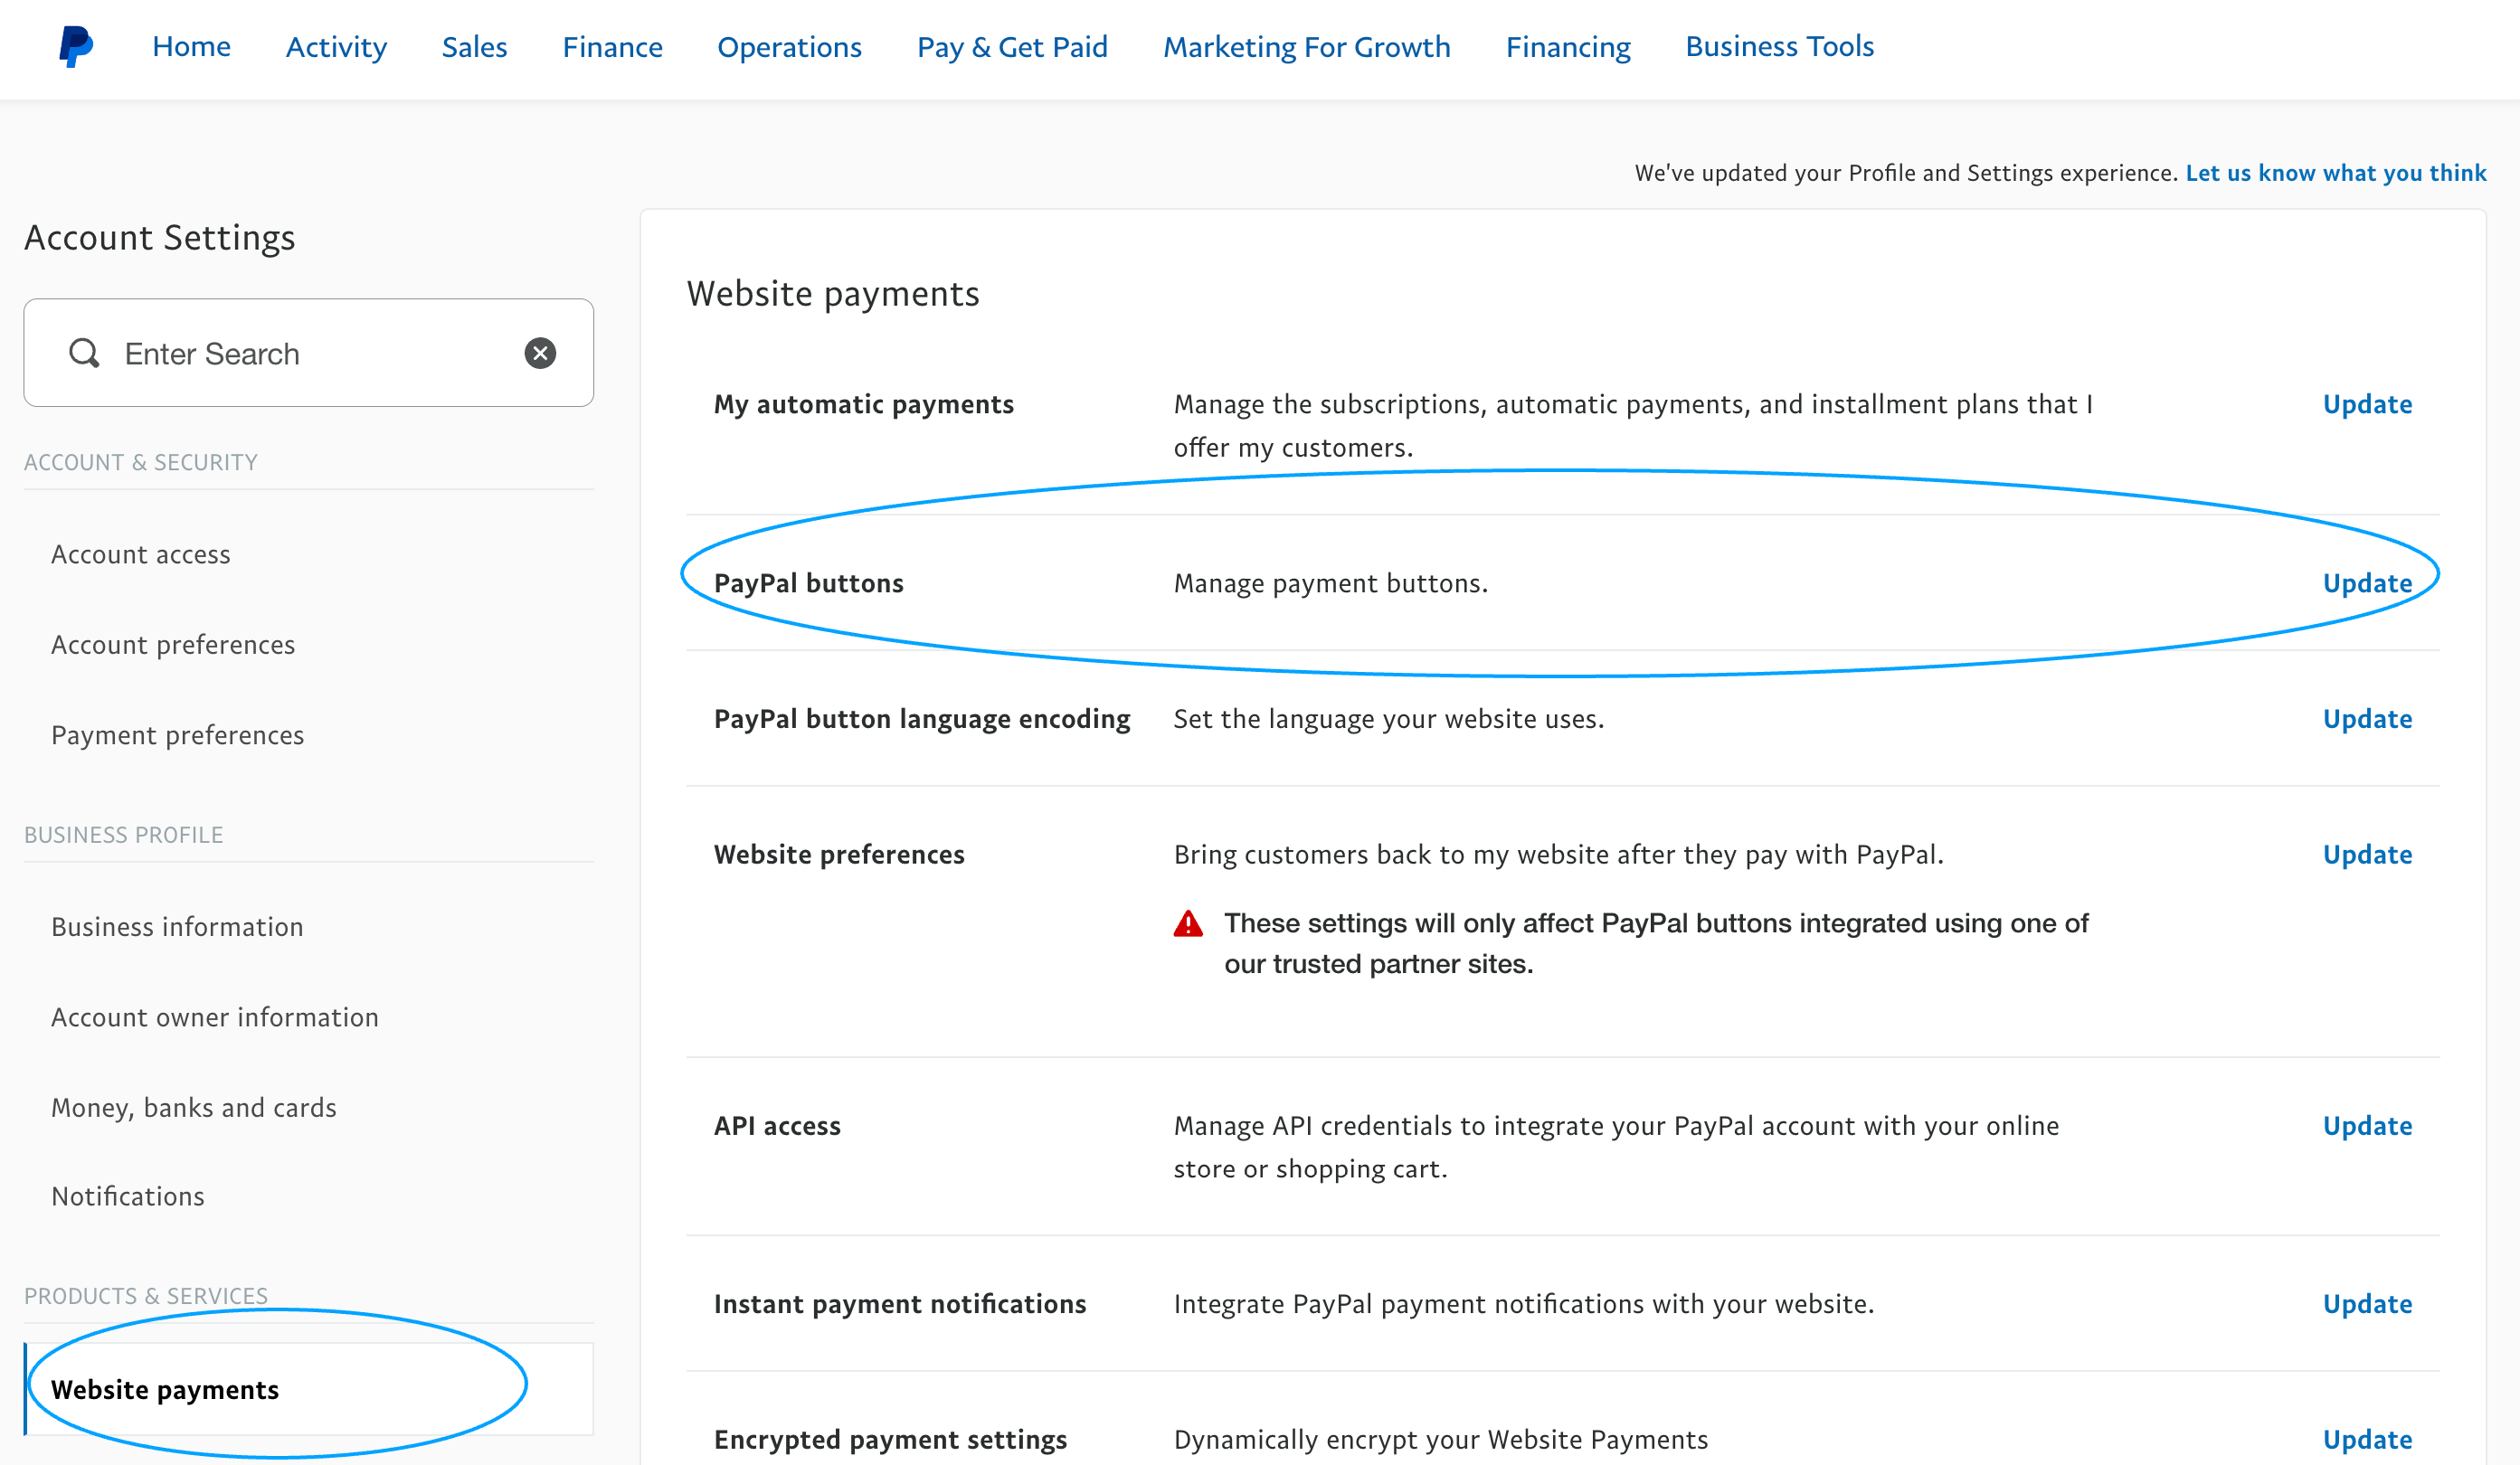
Task: Click Let us know what you think link
Action: click(x=2335, y=173)
